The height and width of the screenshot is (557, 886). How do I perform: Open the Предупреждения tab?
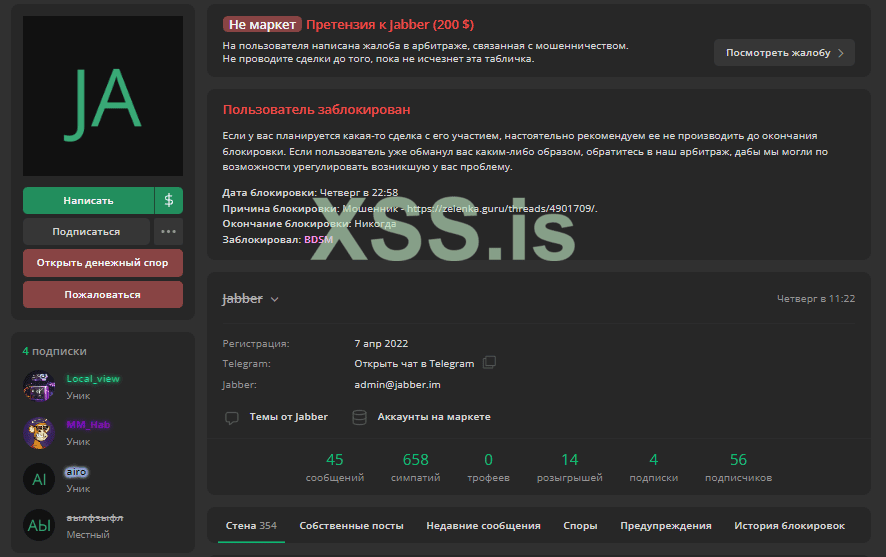click(x=666, y=525)
